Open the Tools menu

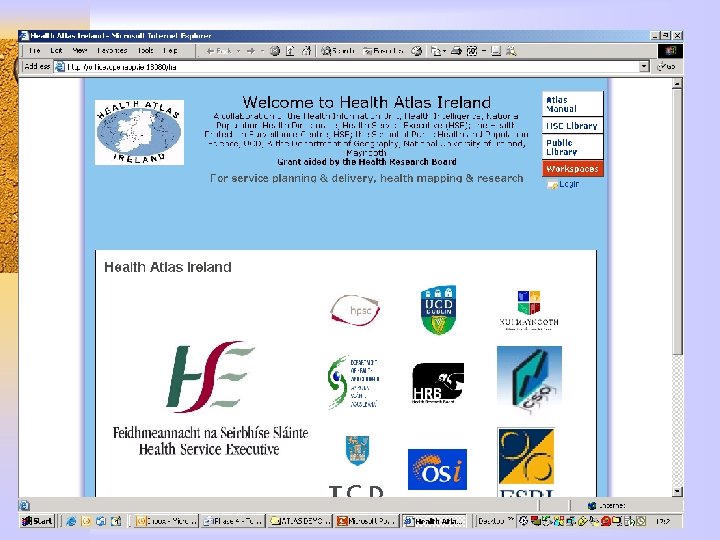tap(146, 51)
